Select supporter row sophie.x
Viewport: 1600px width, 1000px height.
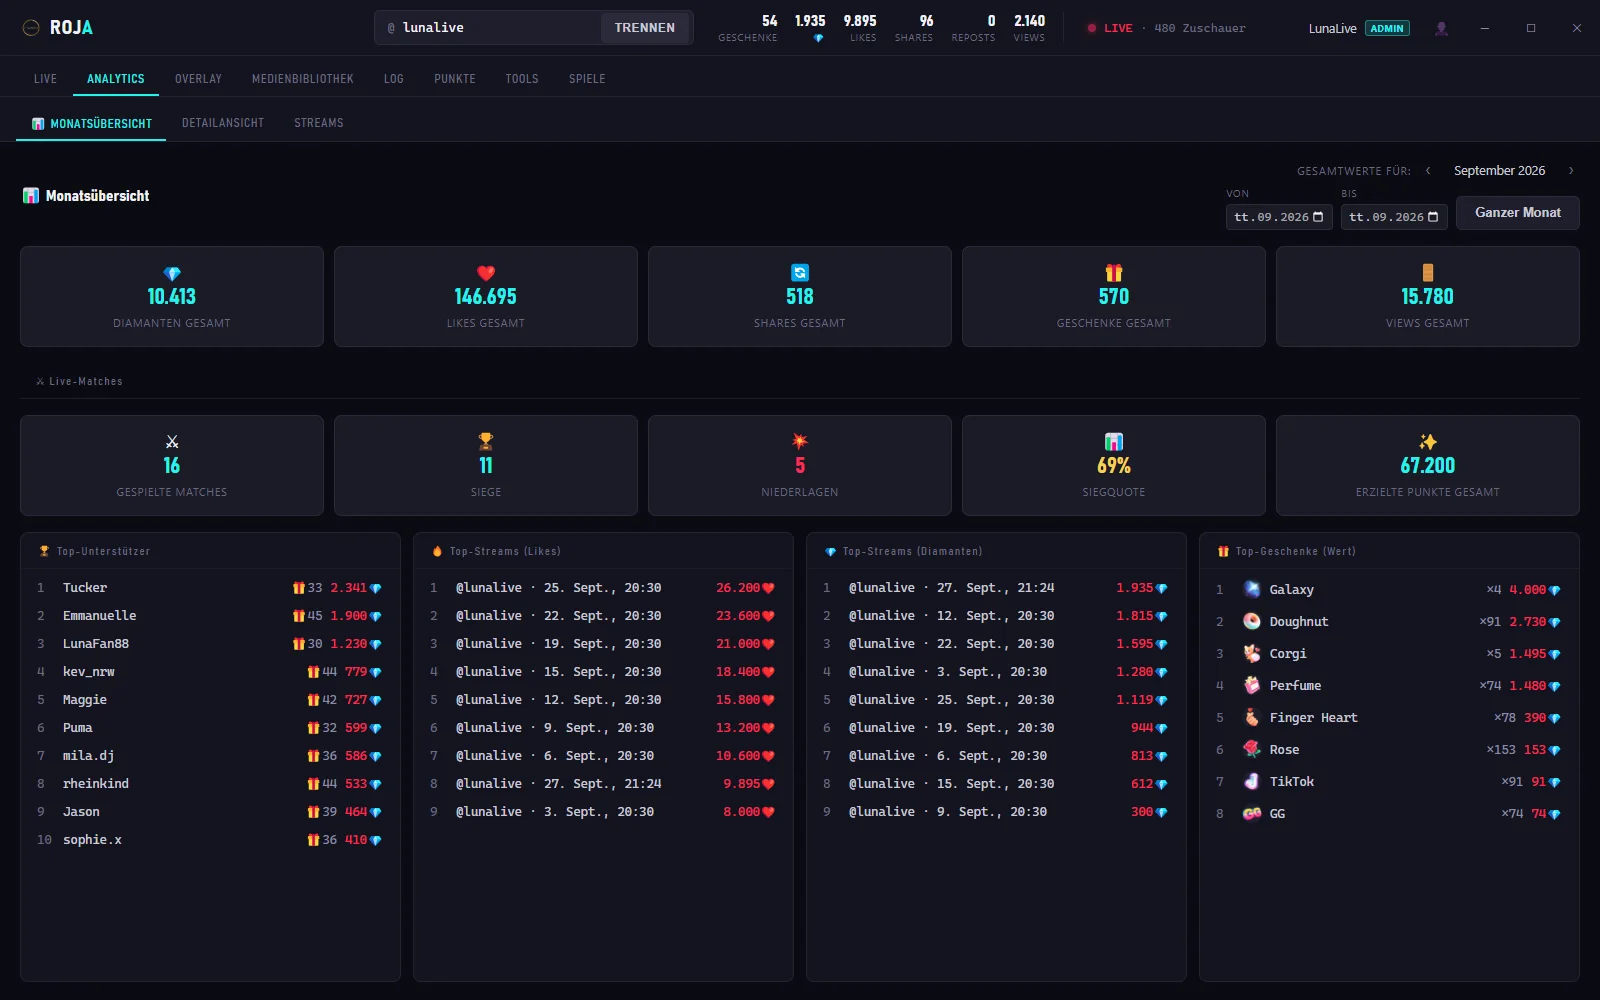tap(210, 840)
